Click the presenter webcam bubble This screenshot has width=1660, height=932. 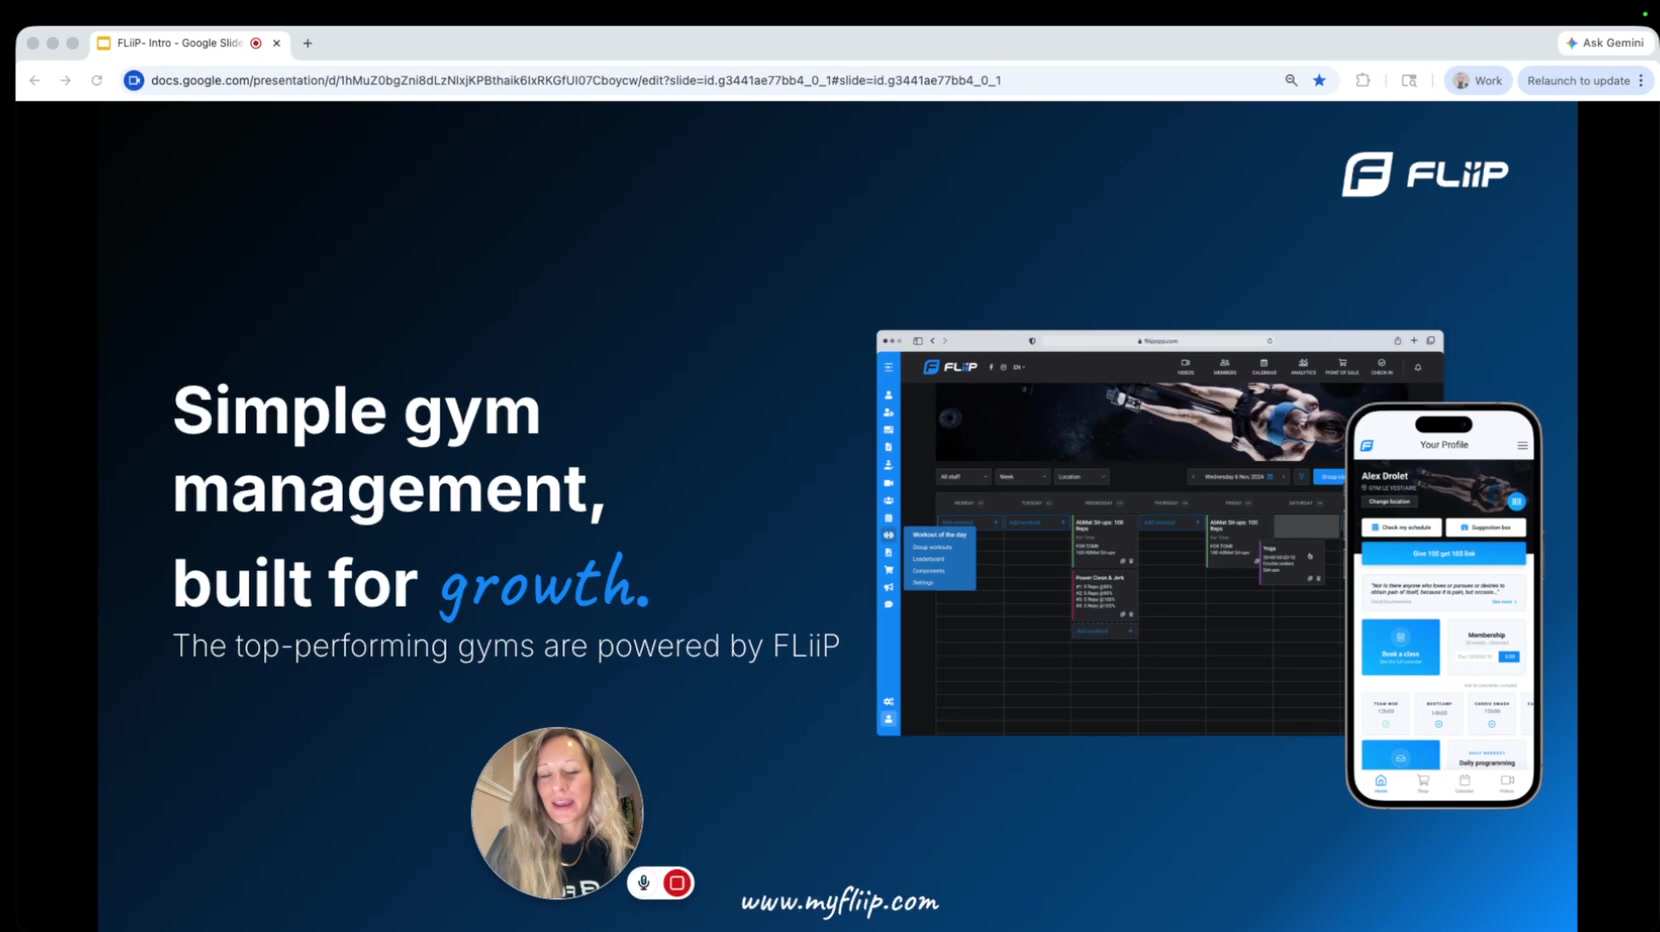point(557,812)
